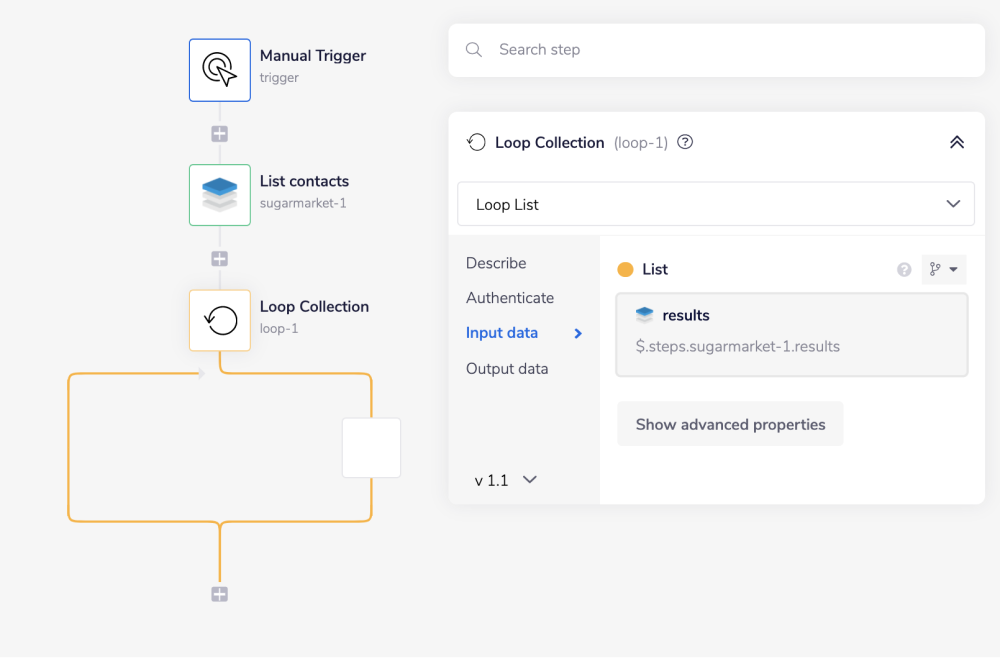Click Show advanced properties button
Image resolution: width=1000 pixels, height=658 pixels.
coord(730,424)
